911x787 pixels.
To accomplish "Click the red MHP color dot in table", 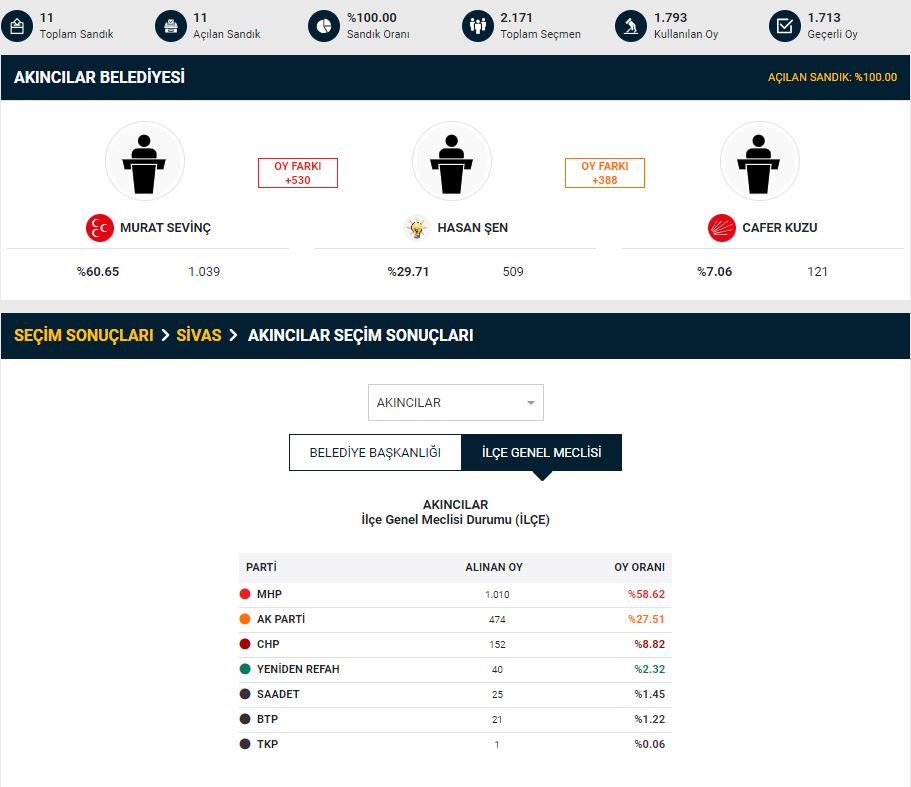I will pyautogui.click(x=245, y=594).
